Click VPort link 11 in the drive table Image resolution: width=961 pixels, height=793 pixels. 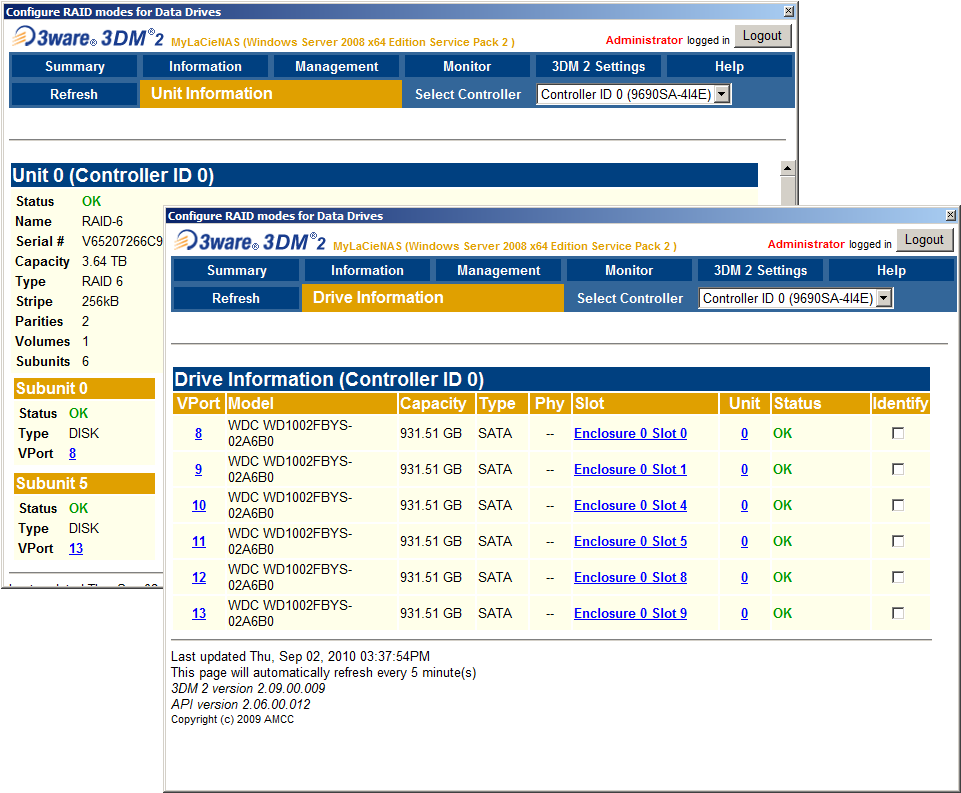(199, 541)
